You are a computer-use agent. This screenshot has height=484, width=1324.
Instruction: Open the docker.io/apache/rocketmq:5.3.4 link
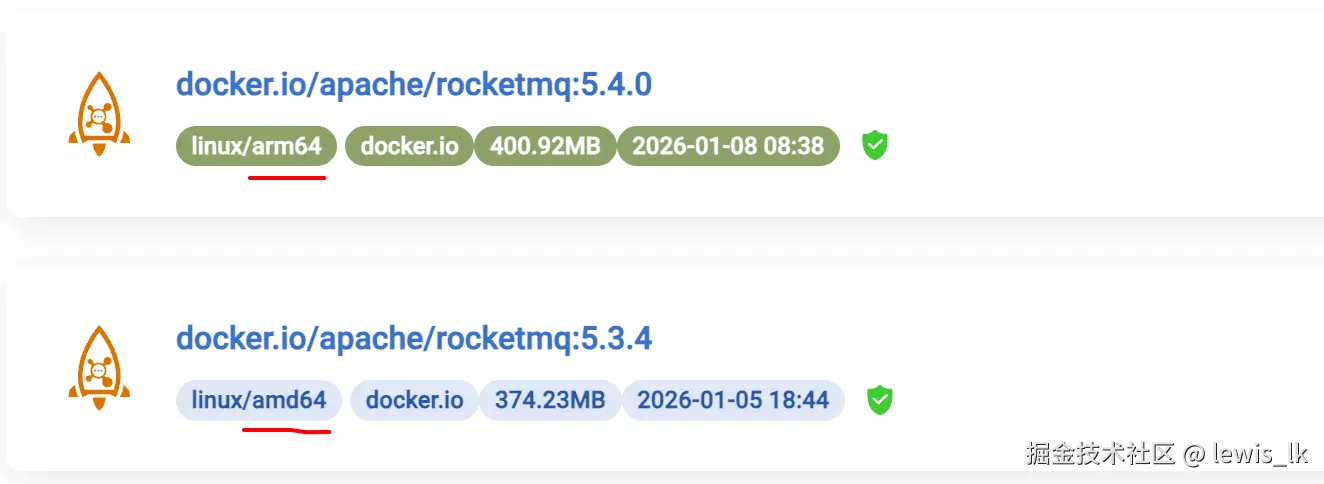coord(414,339)
